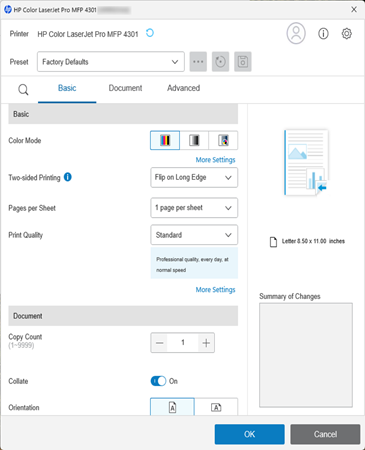Viewport: 365px width, 450px height.
Task: Click the printer name 'HP Color LaserJet Pro MFP 4301'
Action: click(88, 34)
